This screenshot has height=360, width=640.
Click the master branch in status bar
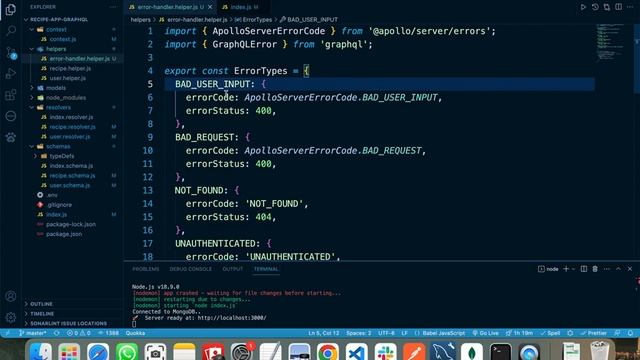click(x=32, y=333)
